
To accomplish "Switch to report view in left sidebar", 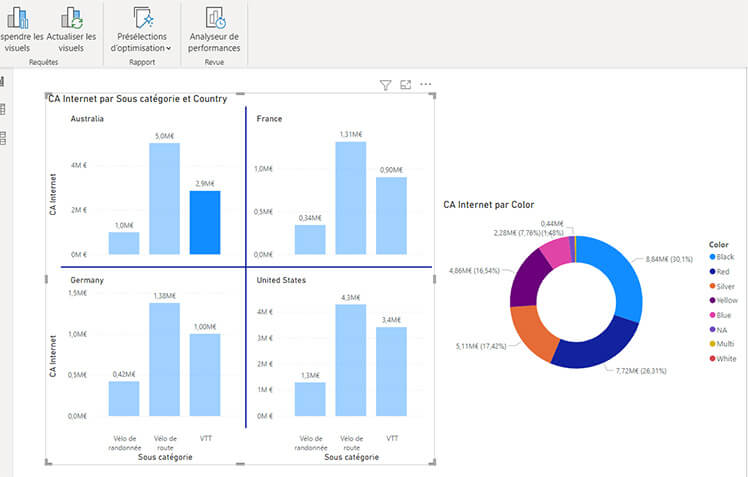I will (2, 81).
